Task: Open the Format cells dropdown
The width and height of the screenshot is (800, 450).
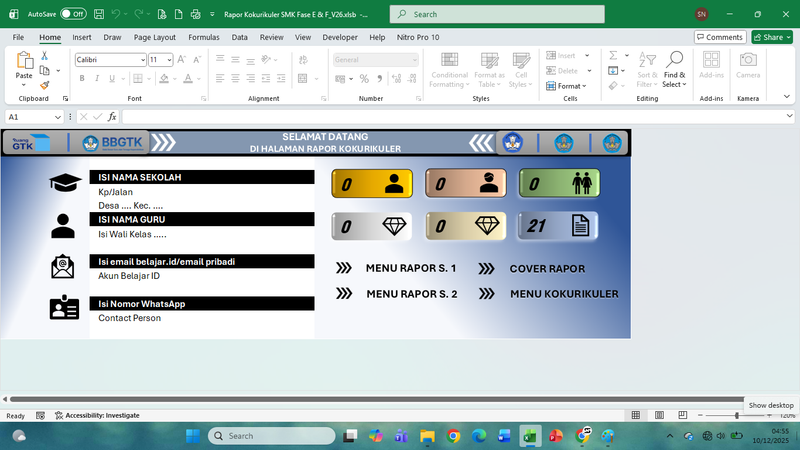Action: pyautogui.click(x=566, y=86)
